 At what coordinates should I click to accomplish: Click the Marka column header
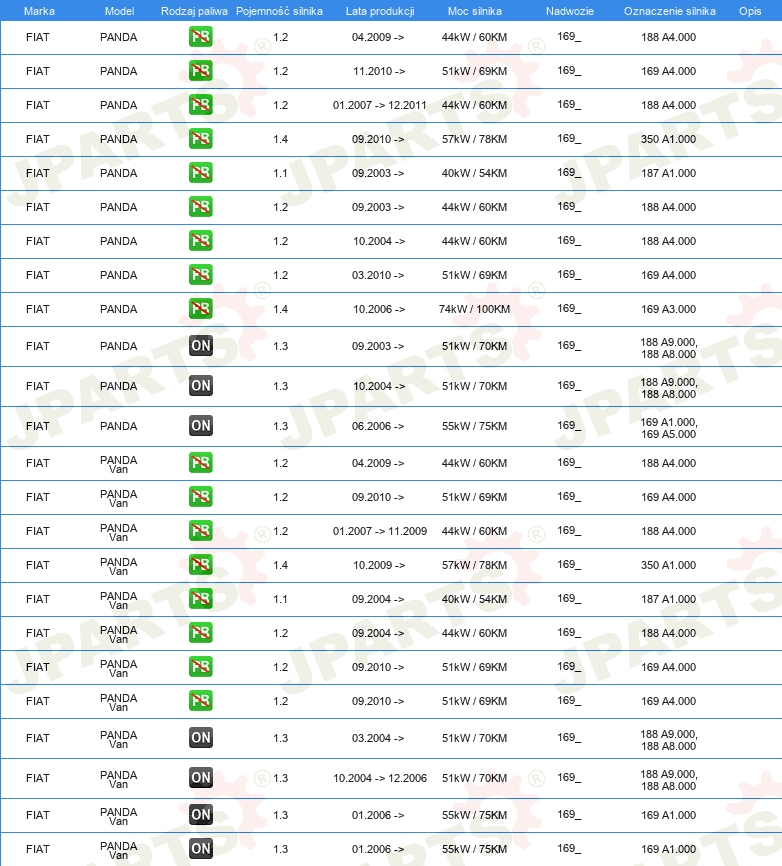point(39,11)
